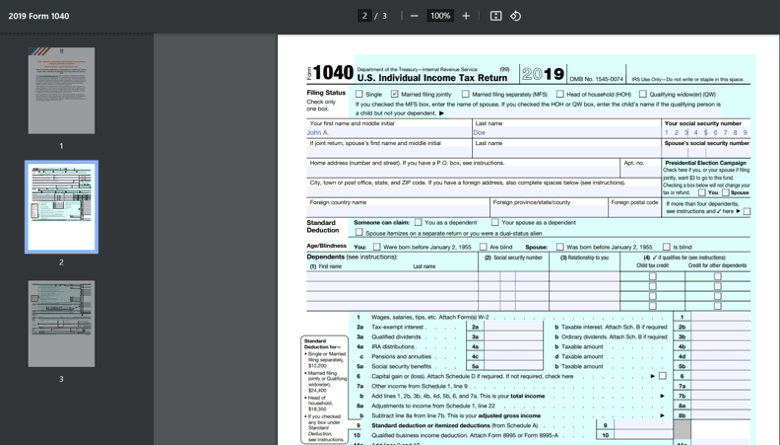Rotate the document with the rotate icon
Viewport: 780px width, 445px height.
tap(516, 16)
